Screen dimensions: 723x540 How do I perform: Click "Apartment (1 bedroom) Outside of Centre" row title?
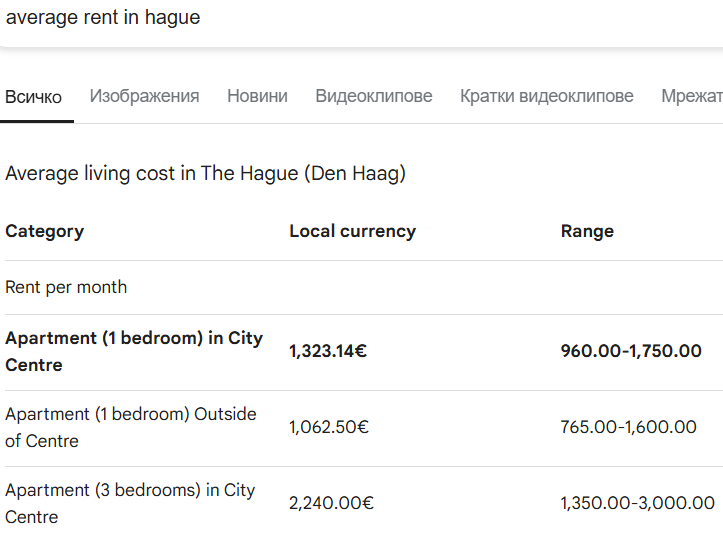131,427
